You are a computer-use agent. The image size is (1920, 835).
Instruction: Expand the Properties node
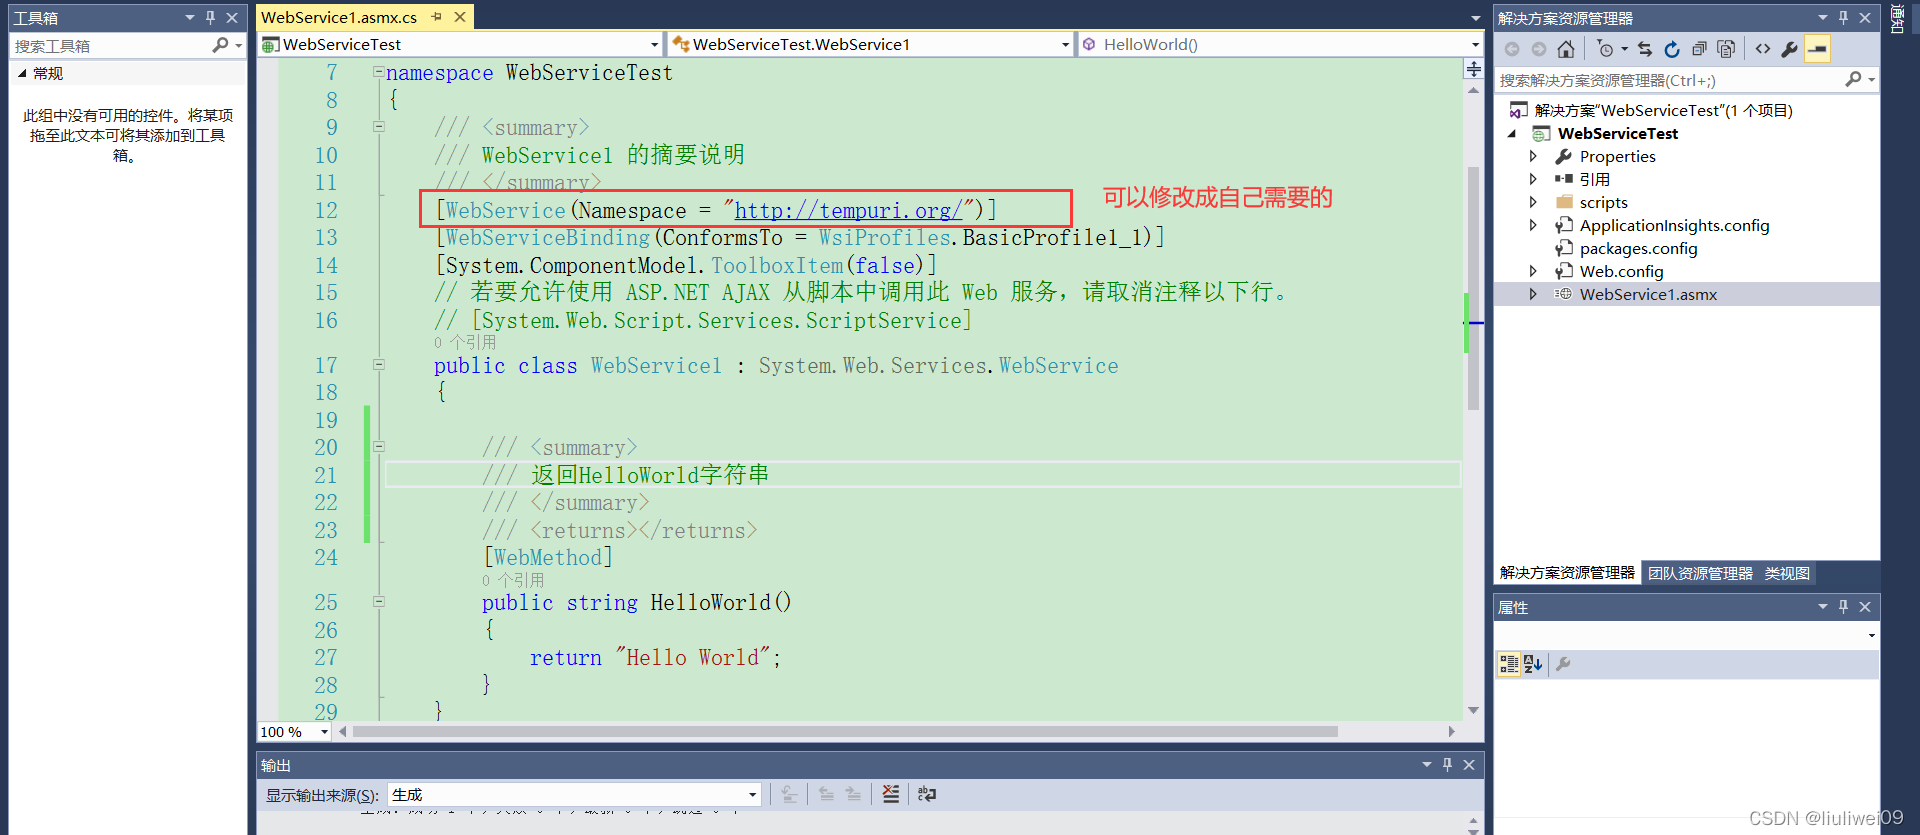coord(1533,156)
